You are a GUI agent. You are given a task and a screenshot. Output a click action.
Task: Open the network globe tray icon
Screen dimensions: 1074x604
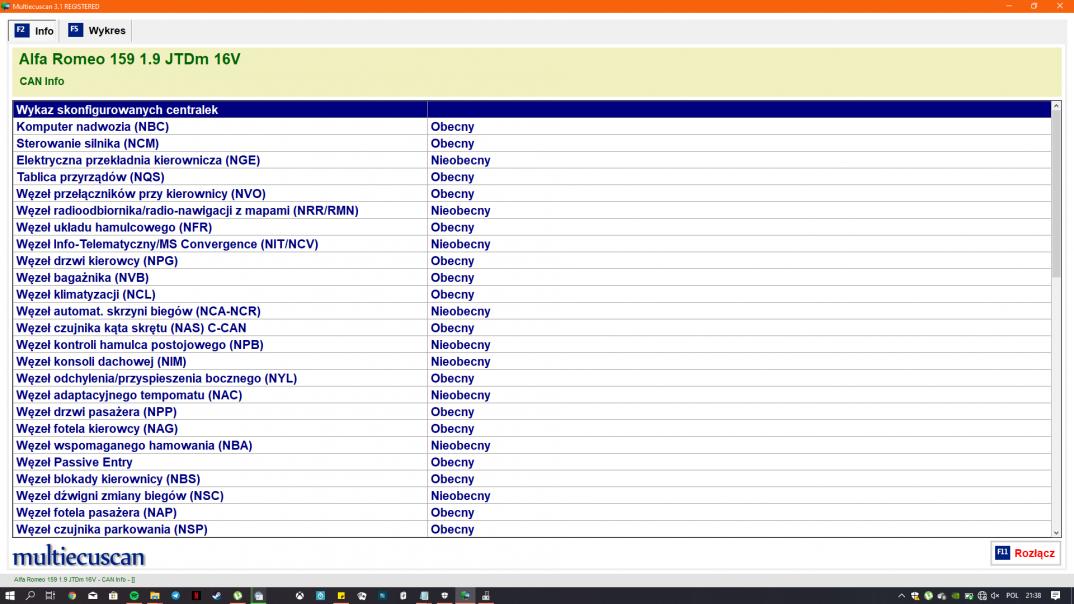coord(982,596)
